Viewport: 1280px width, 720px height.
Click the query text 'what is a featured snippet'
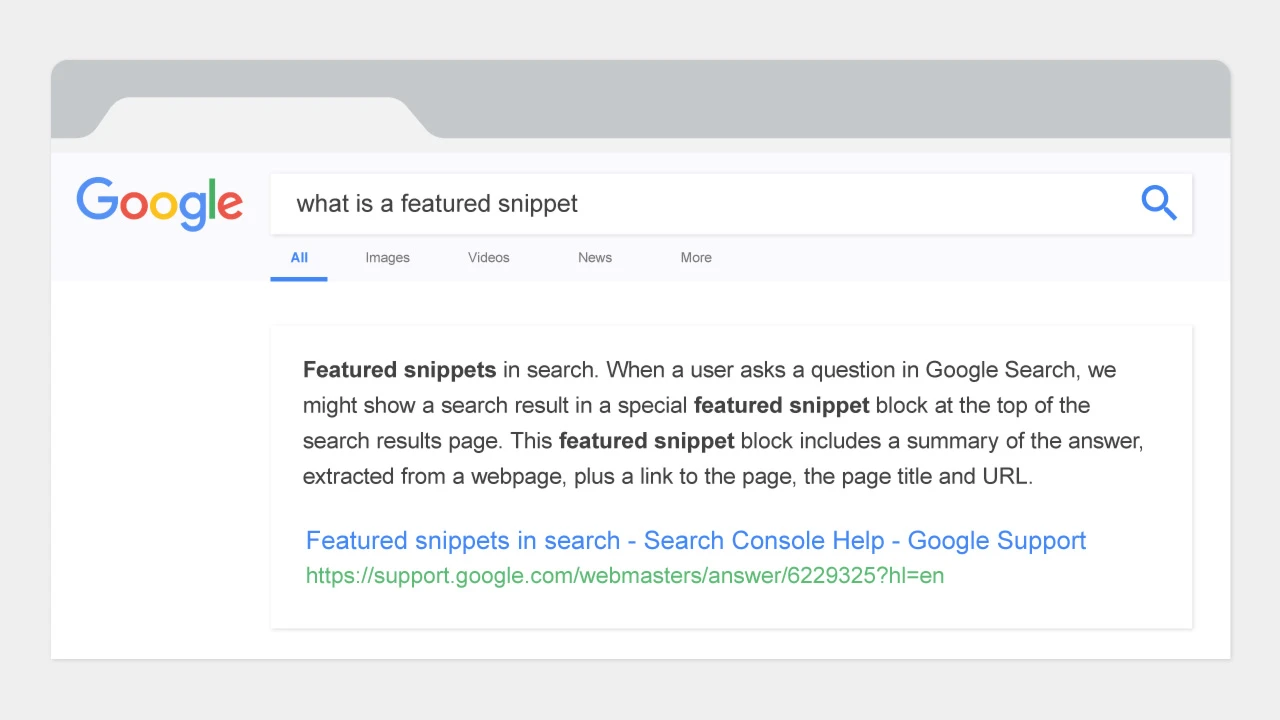pos(437,203)
